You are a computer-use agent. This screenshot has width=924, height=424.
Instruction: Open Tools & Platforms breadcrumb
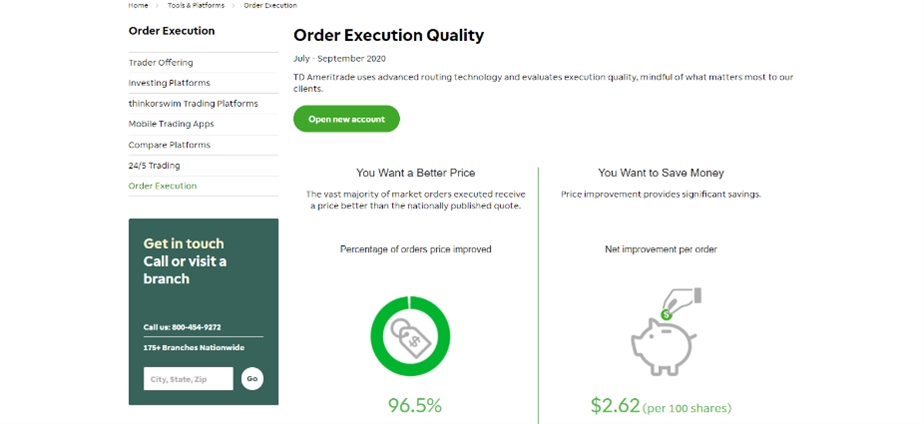pos(195,5)
